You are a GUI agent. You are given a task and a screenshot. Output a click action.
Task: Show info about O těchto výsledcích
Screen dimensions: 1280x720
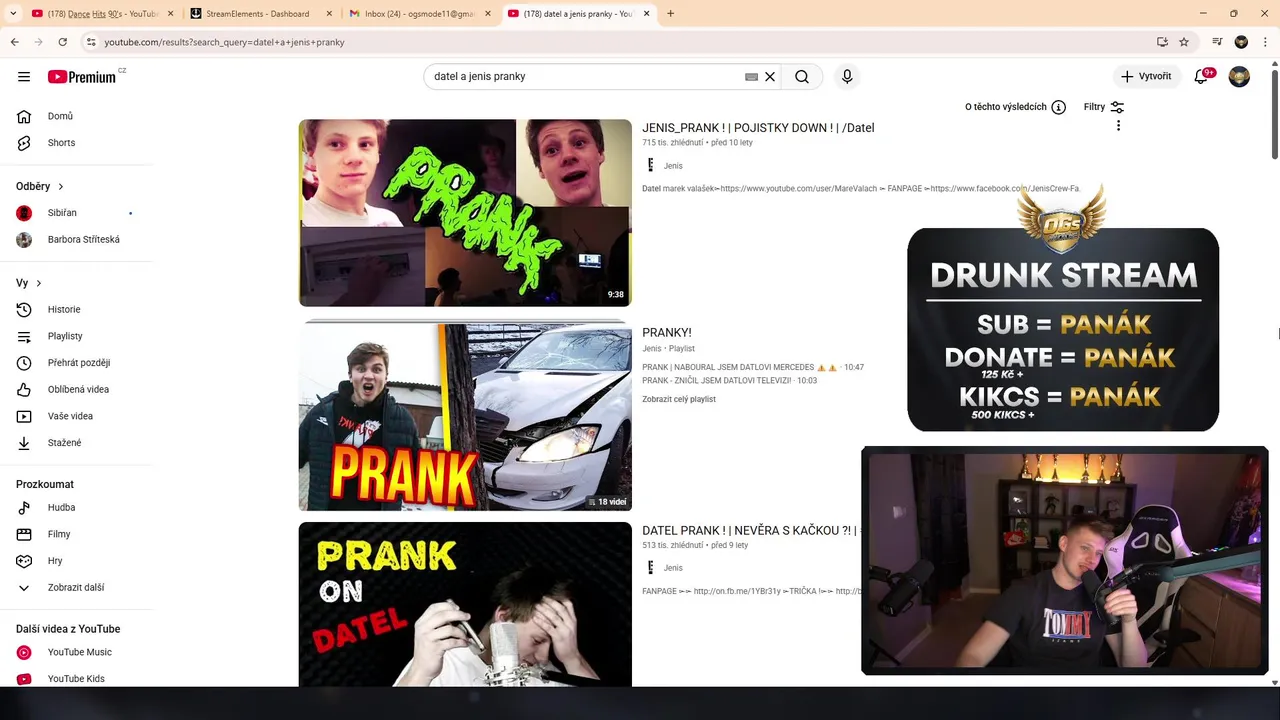[1058, 107]
